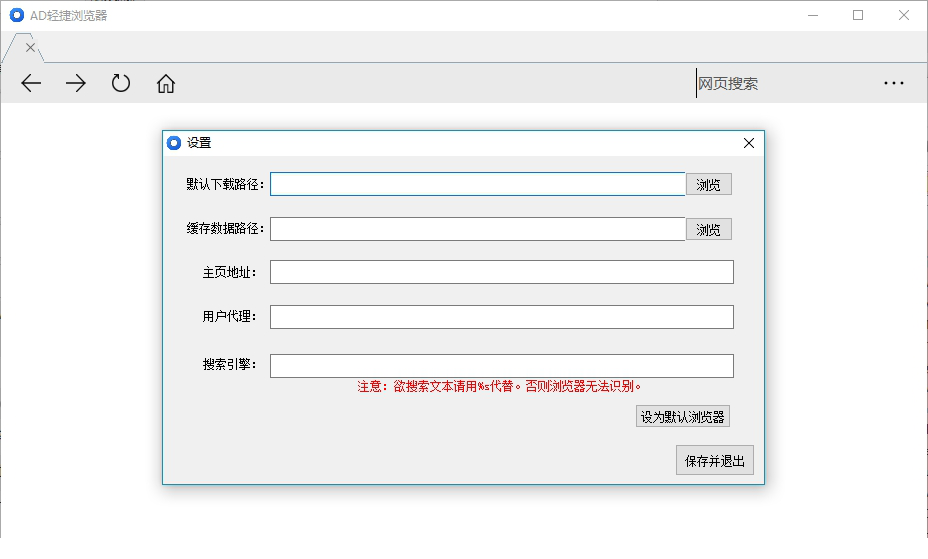
Task: Browse for default download path (浏览)
Action: coord(708,185)
